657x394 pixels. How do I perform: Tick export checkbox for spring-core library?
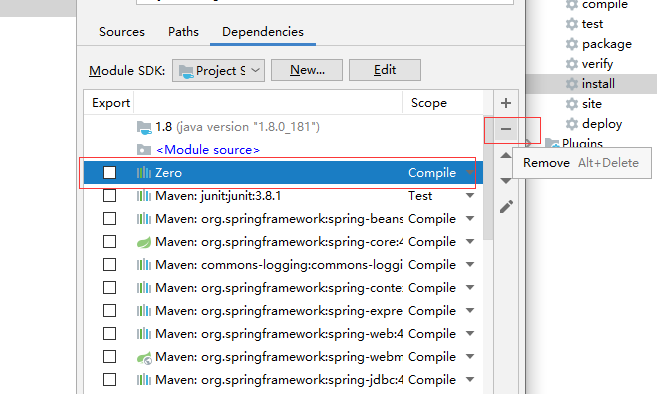pyautogui.click(x=109, y=242)
